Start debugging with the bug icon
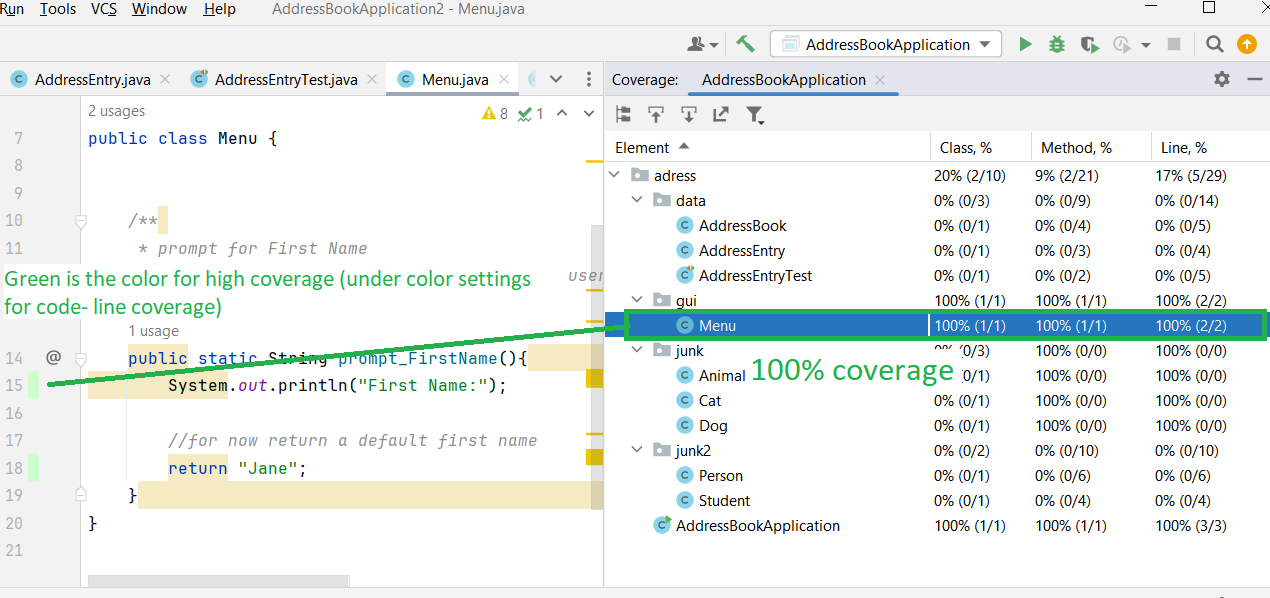Image resolution: width=1270 pixels, height=598 pixels. click(x=1057, y=44)
